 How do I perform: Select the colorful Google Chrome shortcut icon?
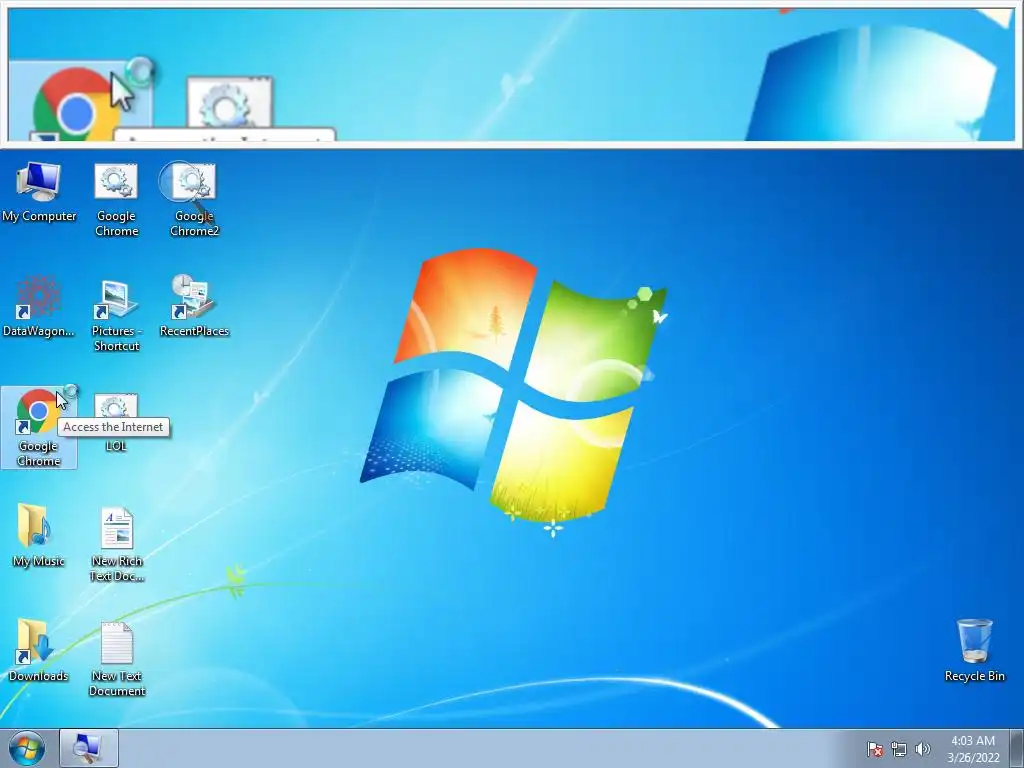tap(39, 428)
